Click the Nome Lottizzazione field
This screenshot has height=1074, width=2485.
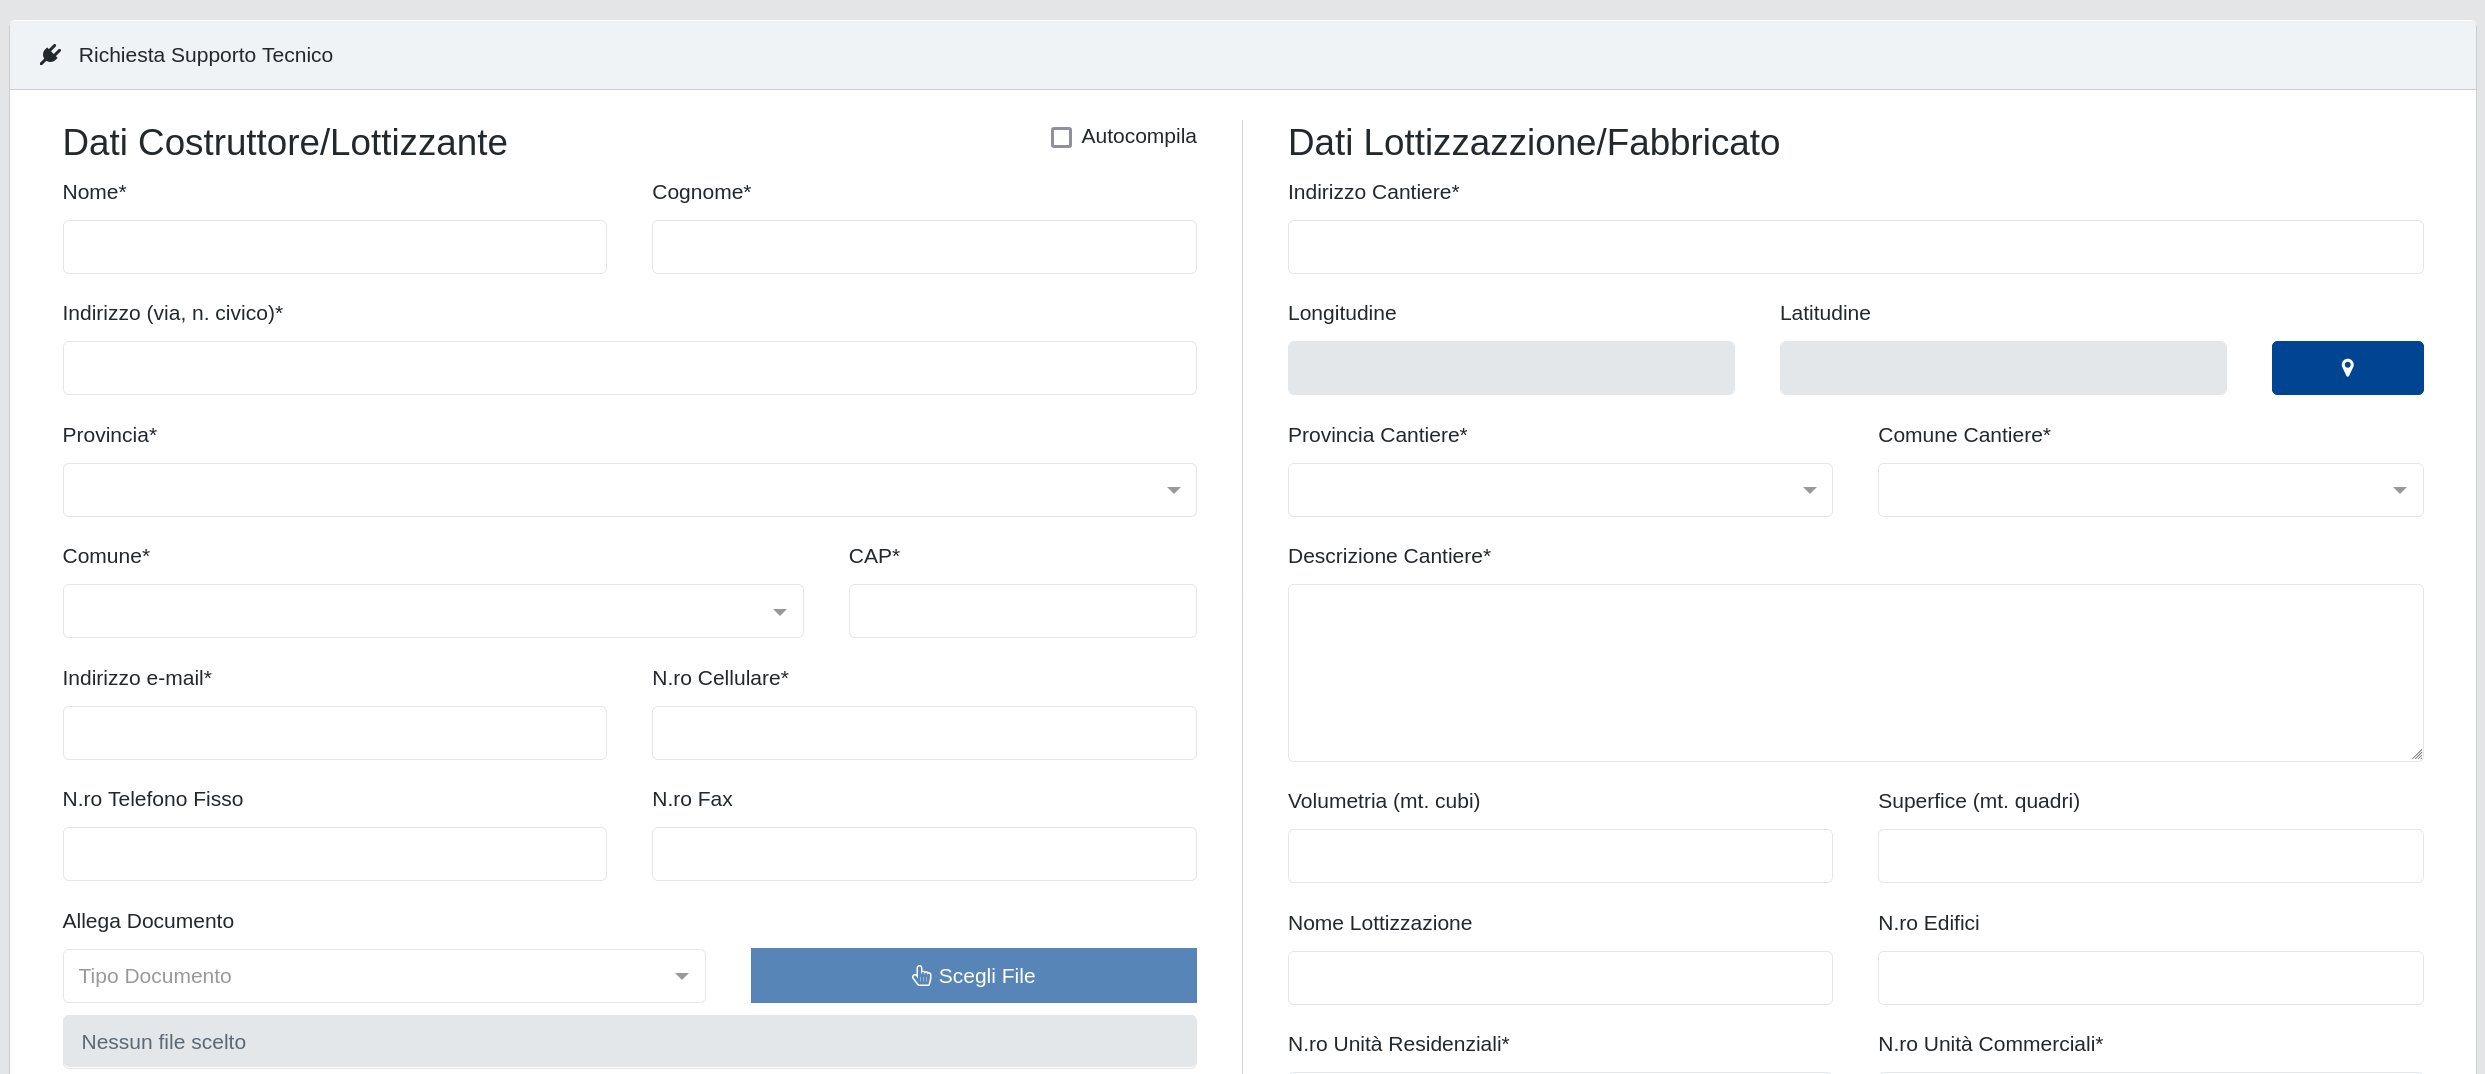click(x=1559, y=978)
